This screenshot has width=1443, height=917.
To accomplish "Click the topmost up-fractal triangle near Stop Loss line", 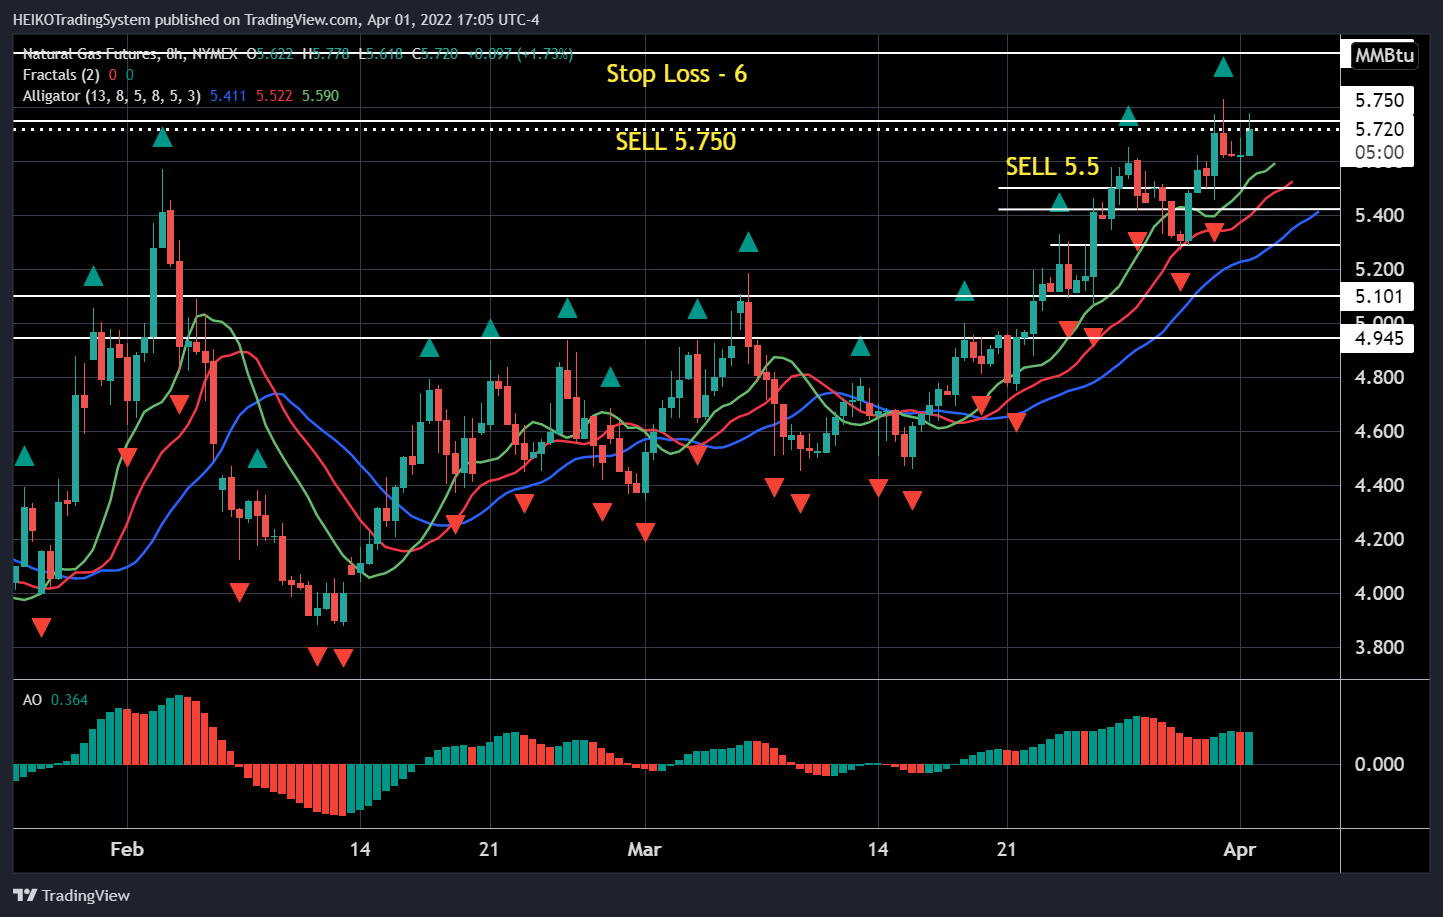I will (1223, 68).
